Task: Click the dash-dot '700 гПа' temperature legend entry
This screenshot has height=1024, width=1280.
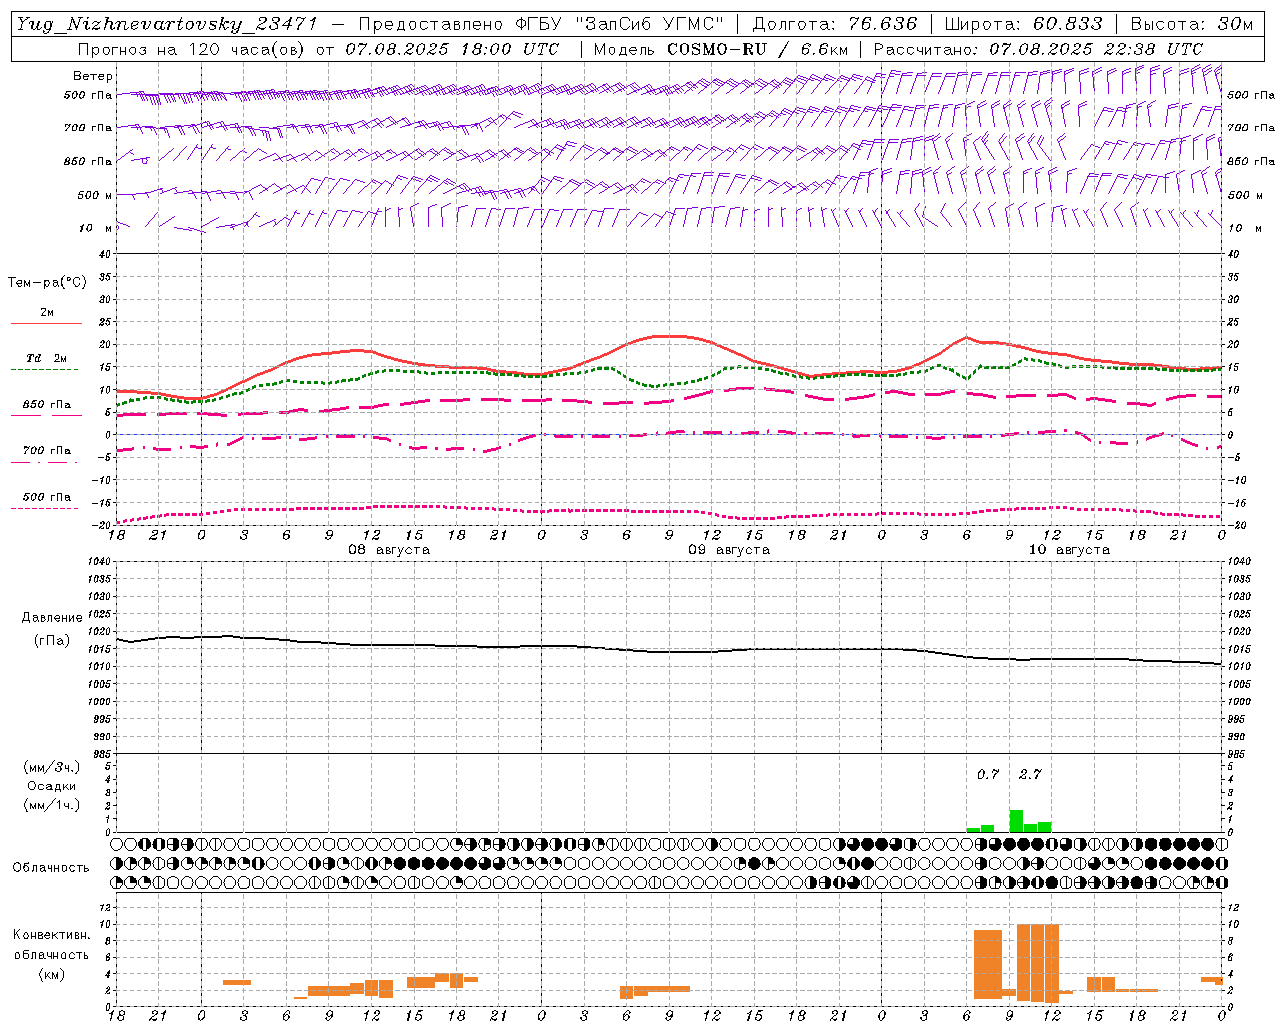Action: [x=46, y=451]
